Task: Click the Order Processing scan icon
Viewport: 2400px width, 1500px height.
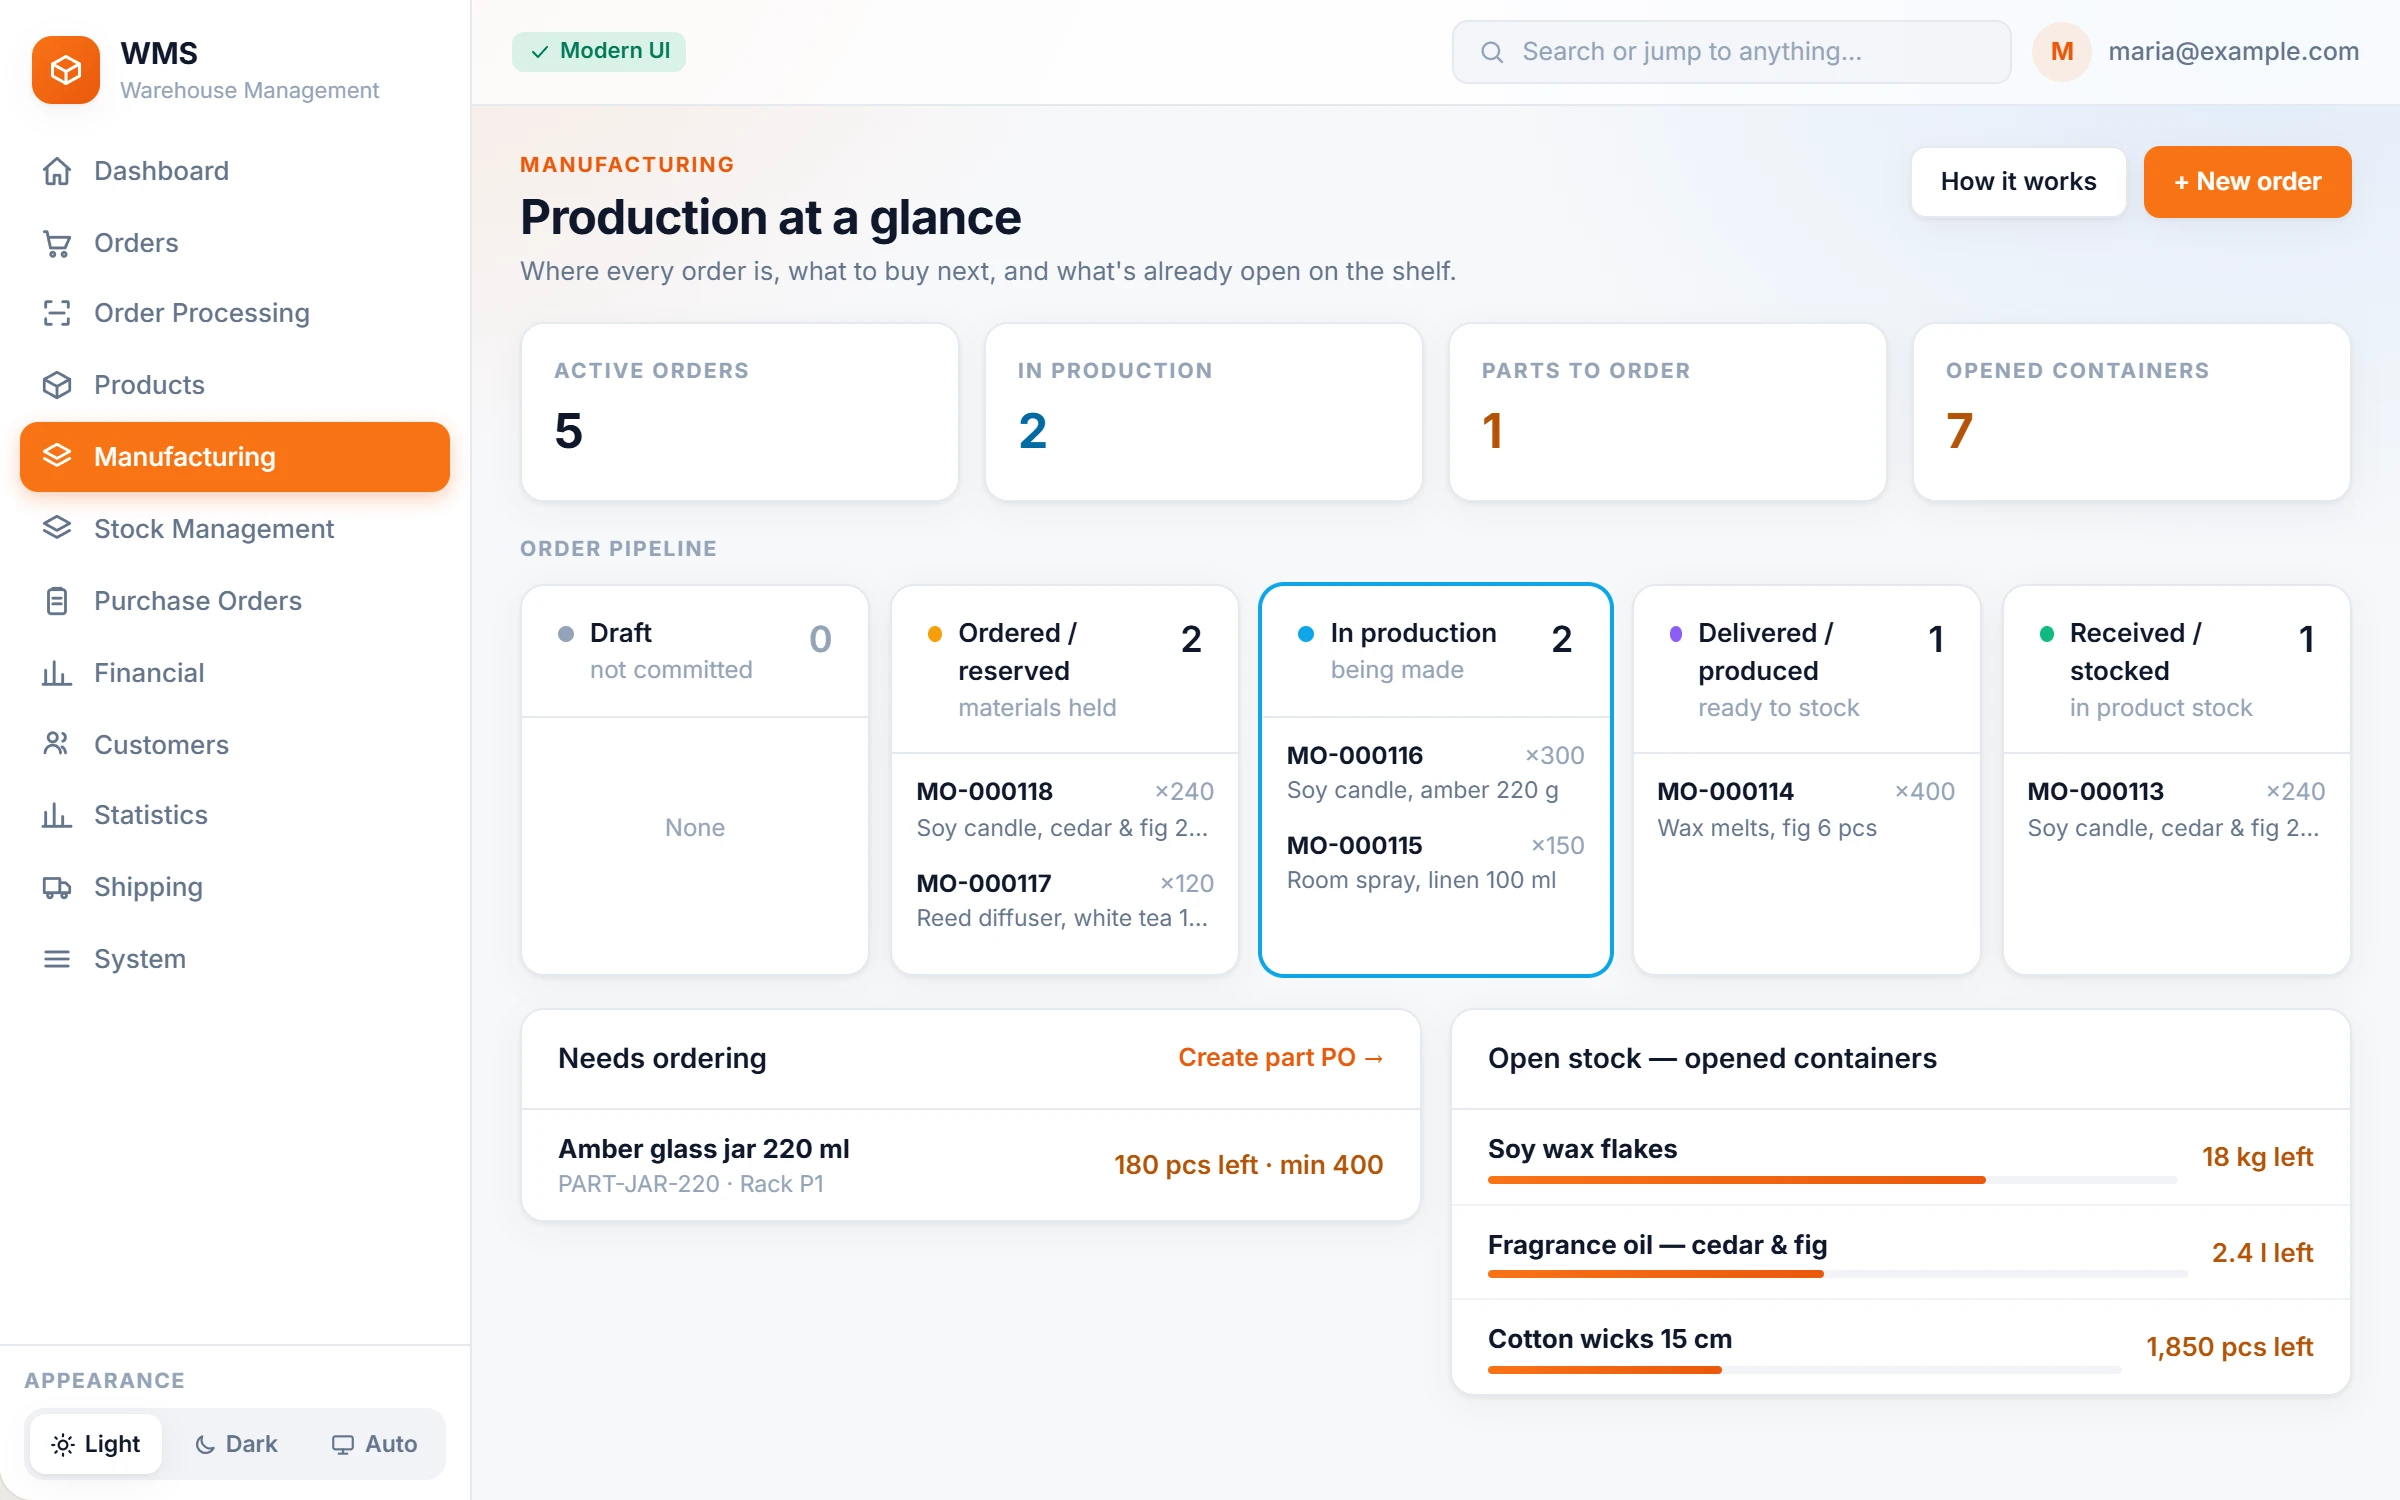Action: 57,313
